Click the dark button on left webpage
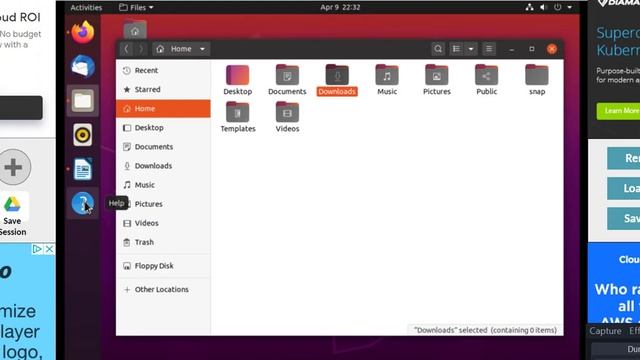Screen dimensions: 640x360 [21, 108]
